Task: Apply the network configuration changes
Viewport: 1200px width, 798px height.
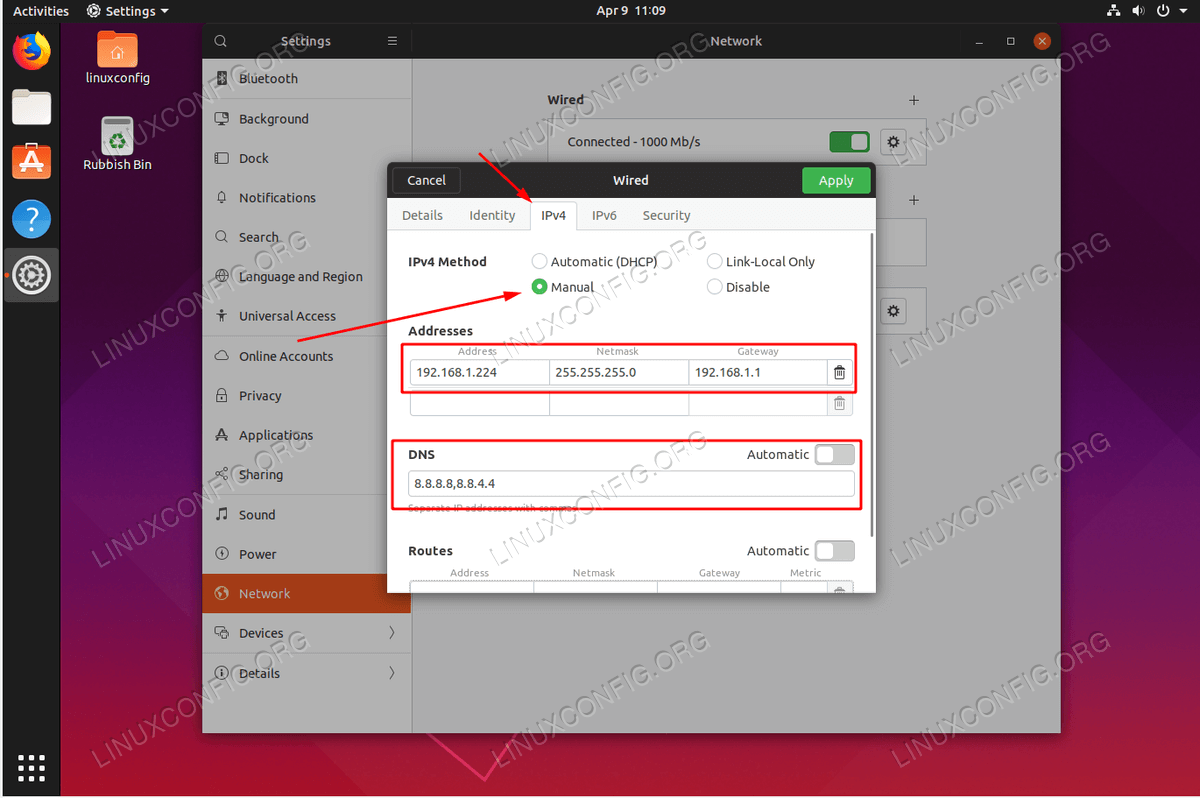Action: 836,180
